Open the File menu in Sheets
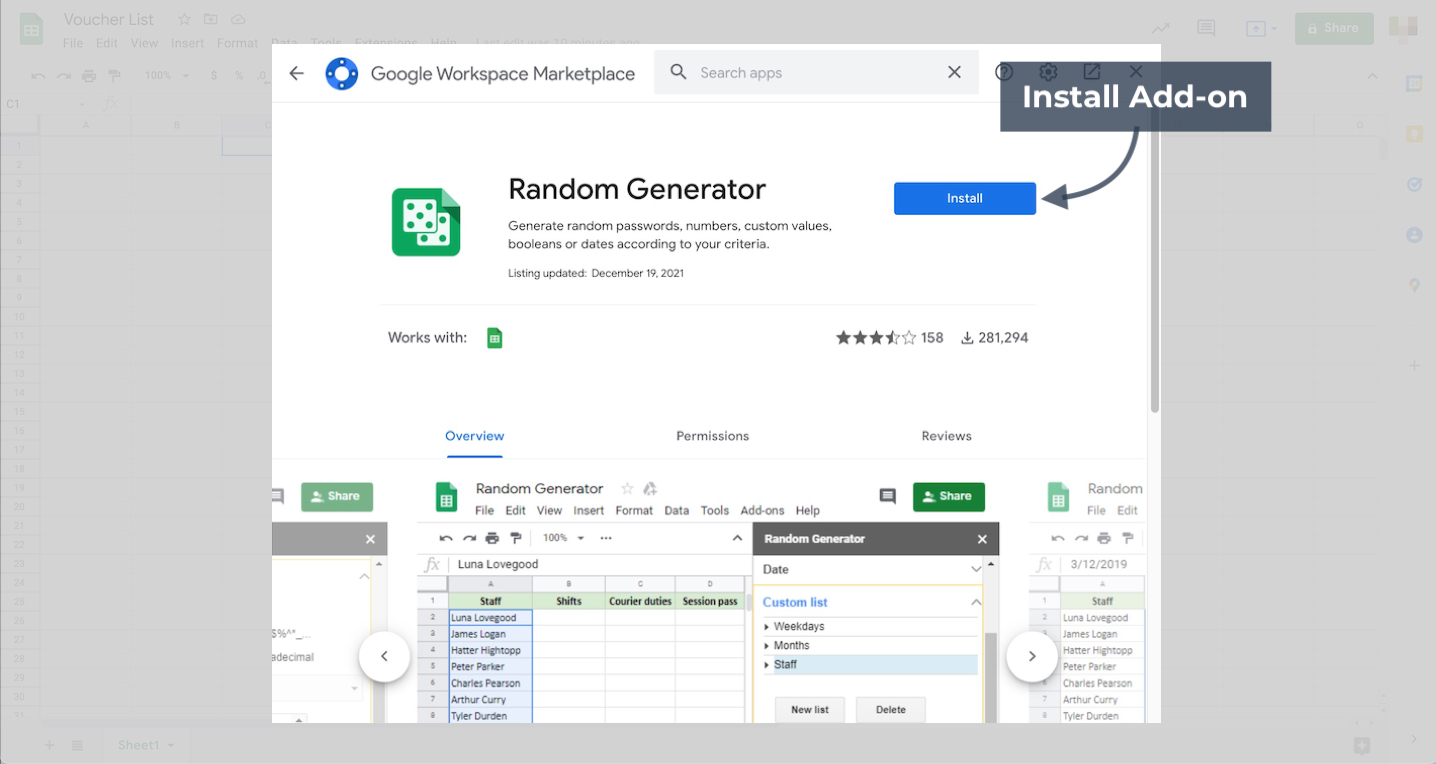This screenshot has height=764, width=1436. [x=73, y=43]
